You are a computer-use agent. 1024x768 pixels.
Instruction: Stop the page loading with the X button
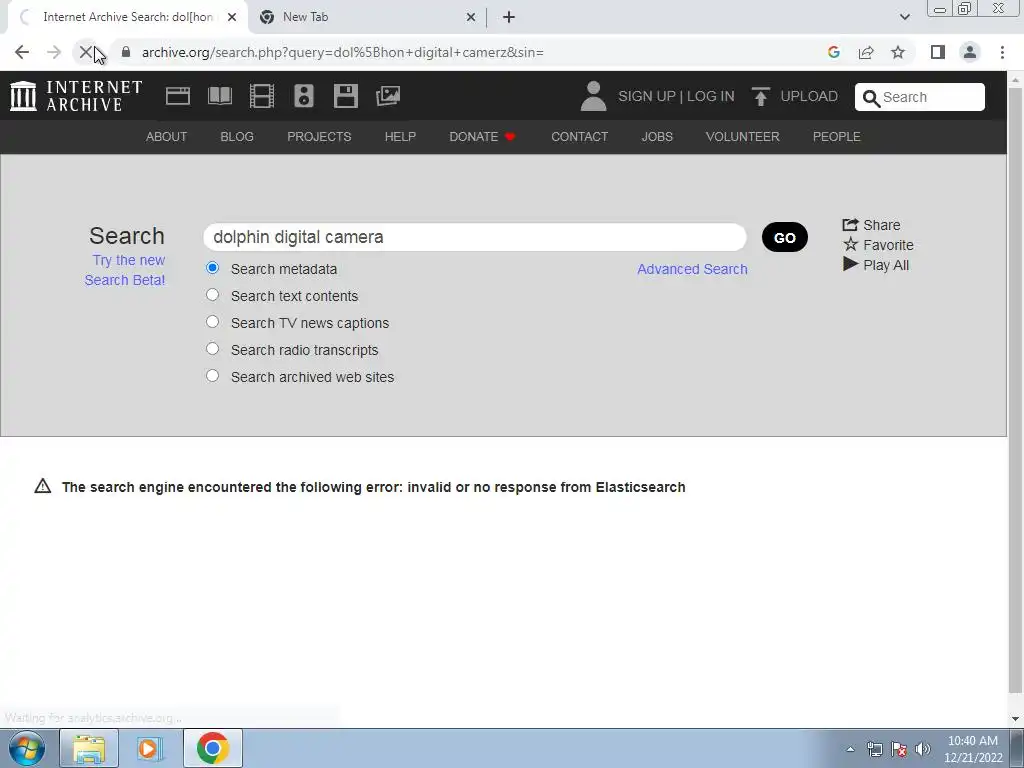click(x=86, y=52)
